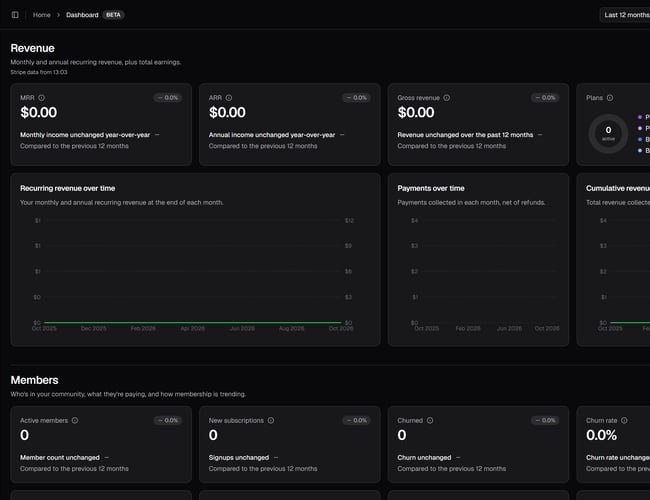Select the Dashboard breadcrumb
This screenshot has width=650, height=500.
coord(82,15)
